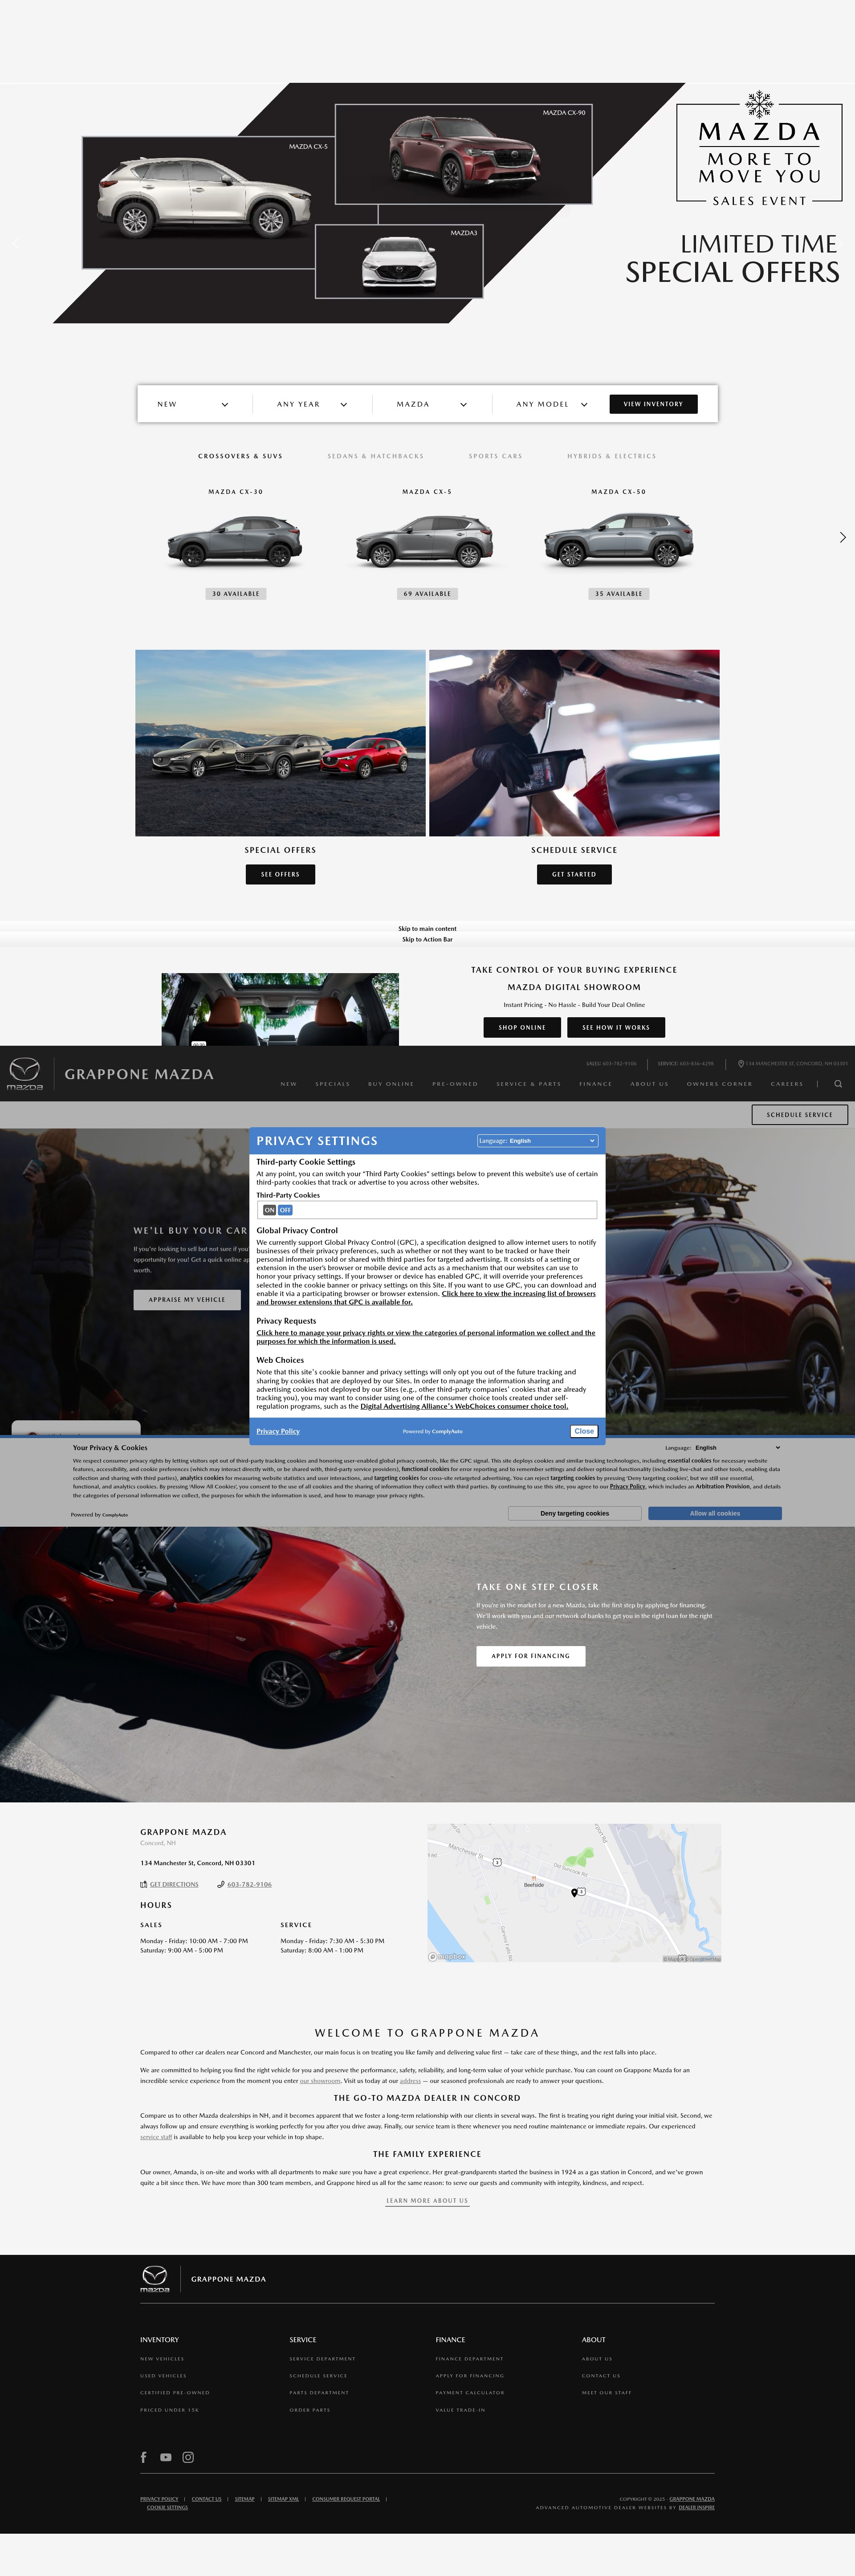Open Certified Pre-Owned footer link

point(175,2393)
